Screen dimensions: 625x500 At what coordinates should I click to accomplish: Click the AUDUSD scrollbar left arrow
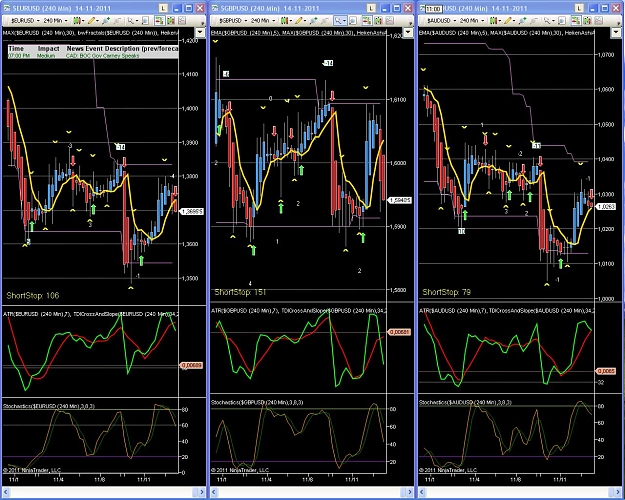[422, 492]
